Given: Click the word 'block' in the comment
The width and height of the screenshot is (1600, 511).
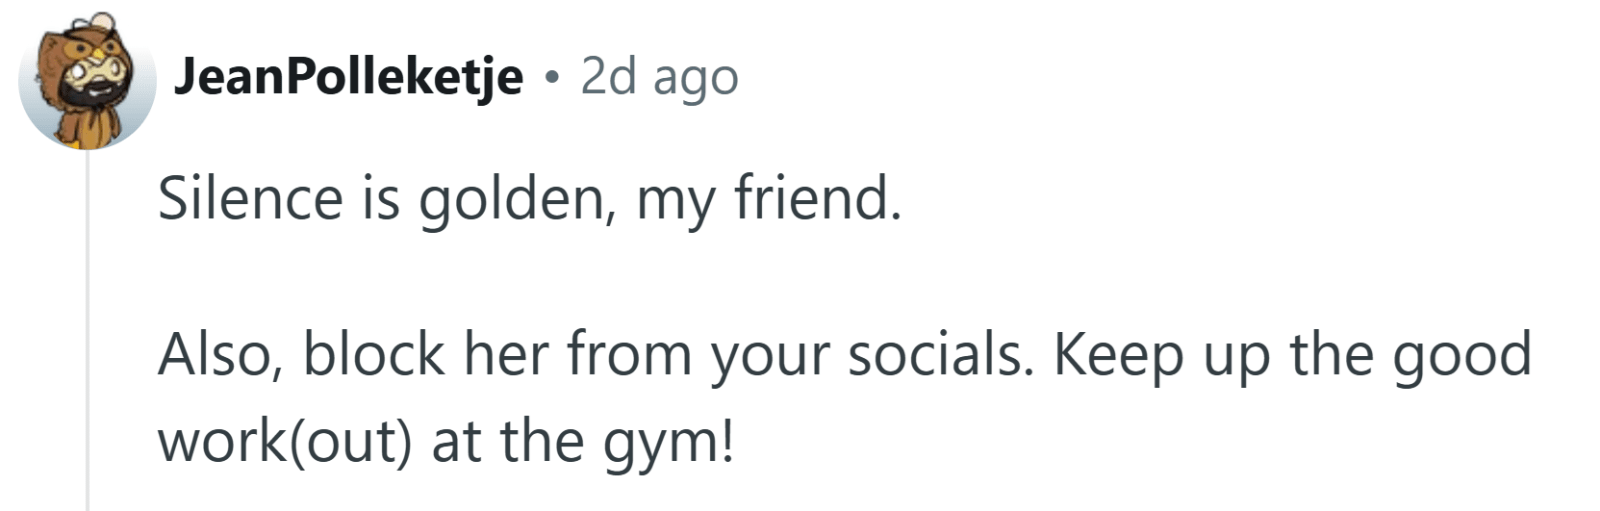Looking at the screenshot, I should [x=374, y=355].
